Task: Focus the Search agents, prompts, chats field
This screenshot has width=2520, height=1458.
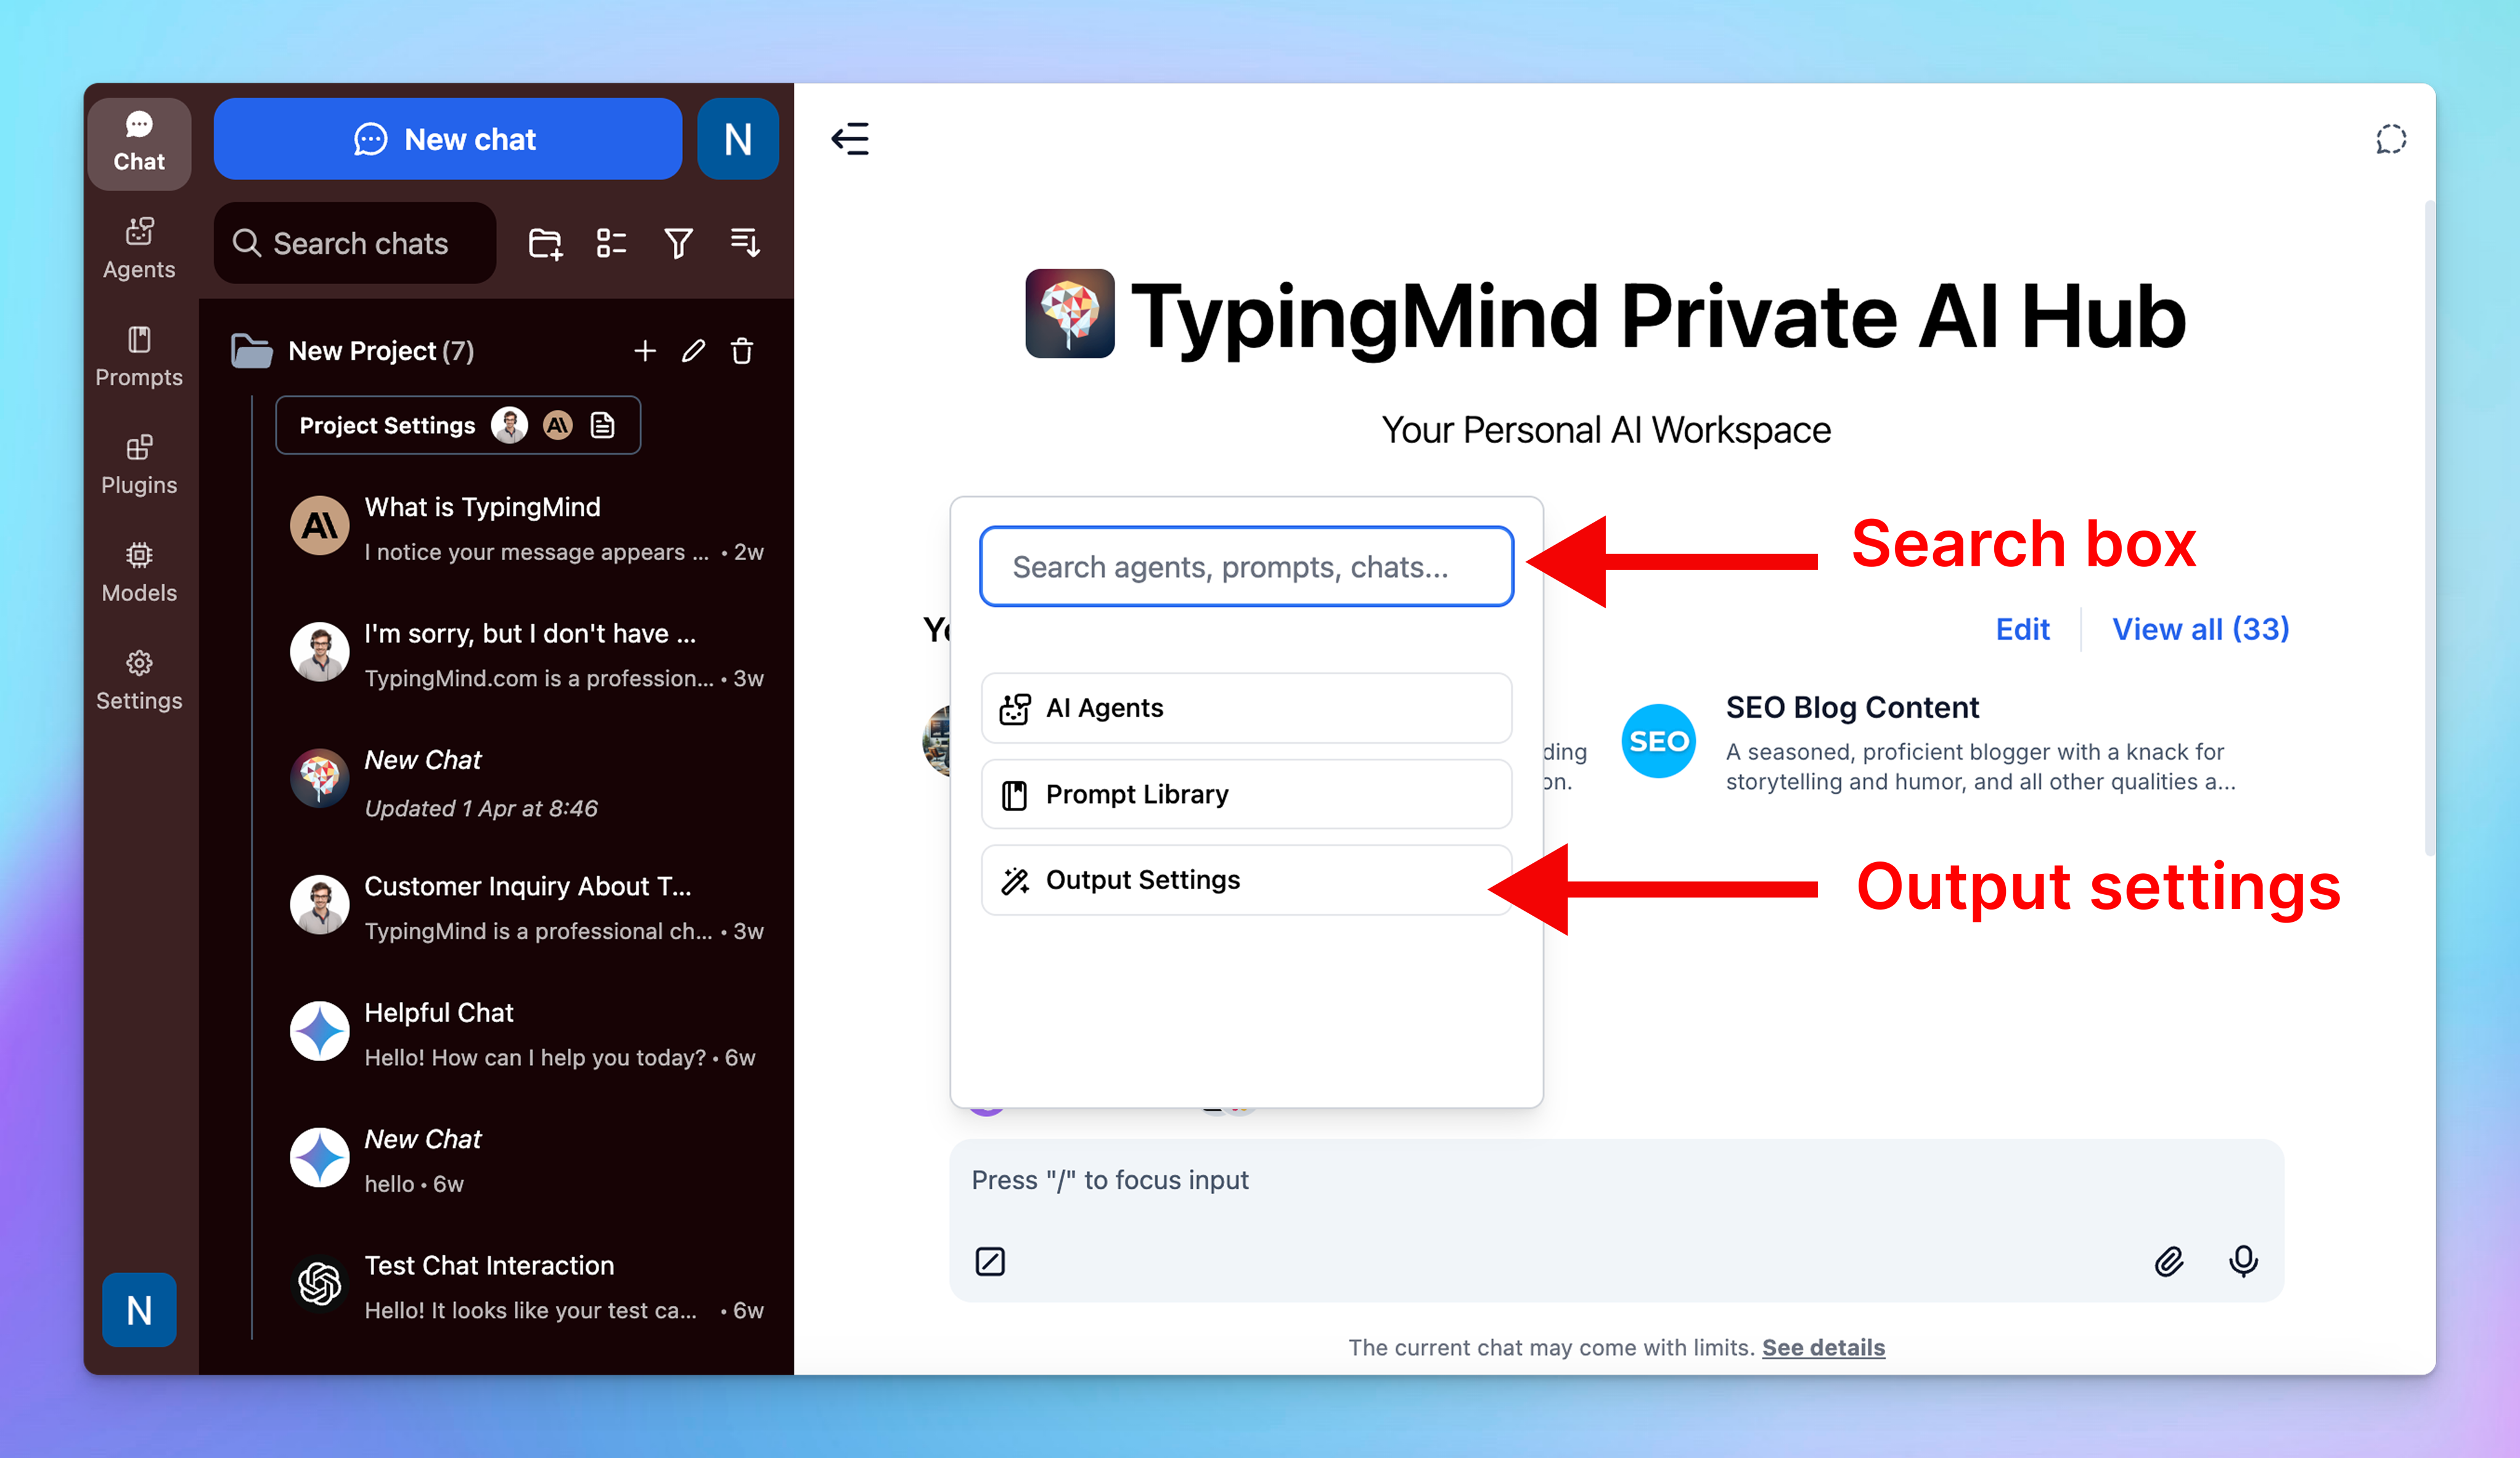Action: (x=1245, y=567)
